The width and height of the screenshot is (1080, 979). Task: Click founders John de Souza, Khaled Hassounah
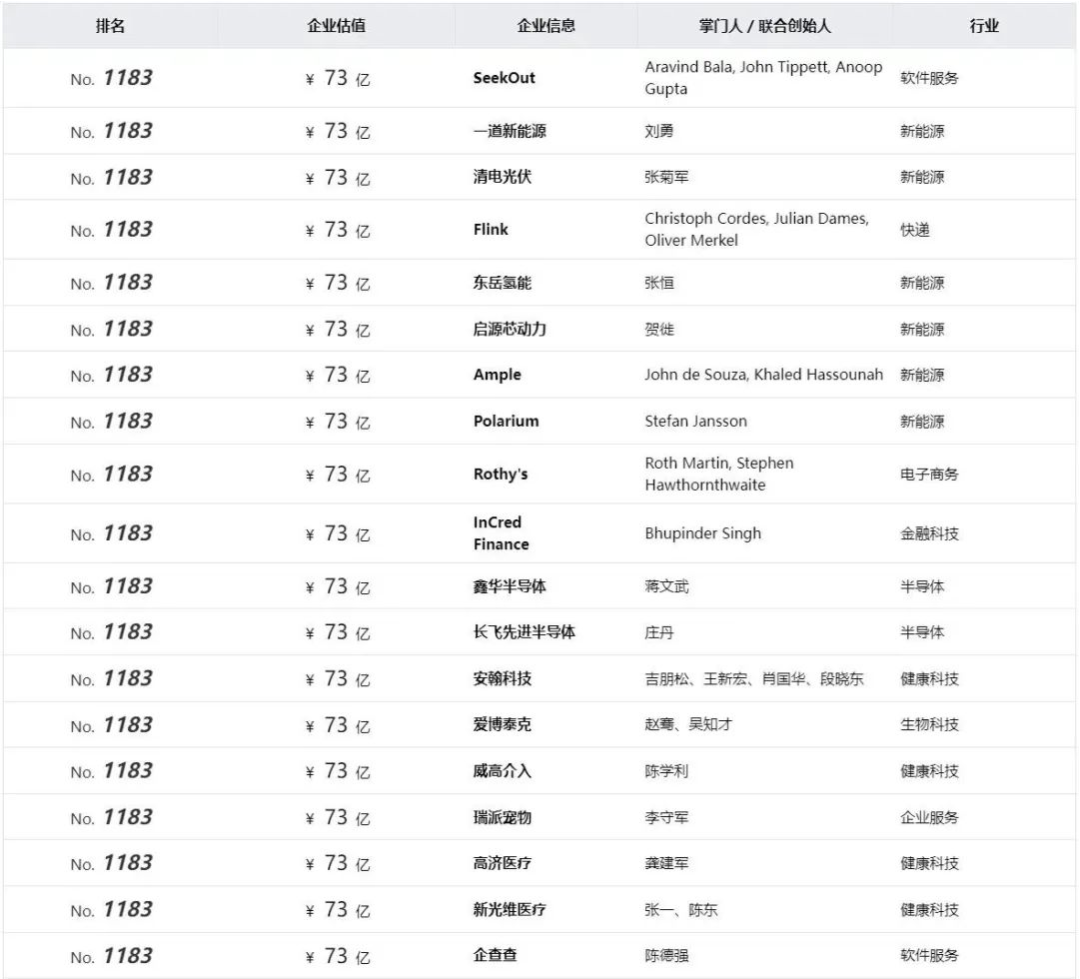click(764, 375)
